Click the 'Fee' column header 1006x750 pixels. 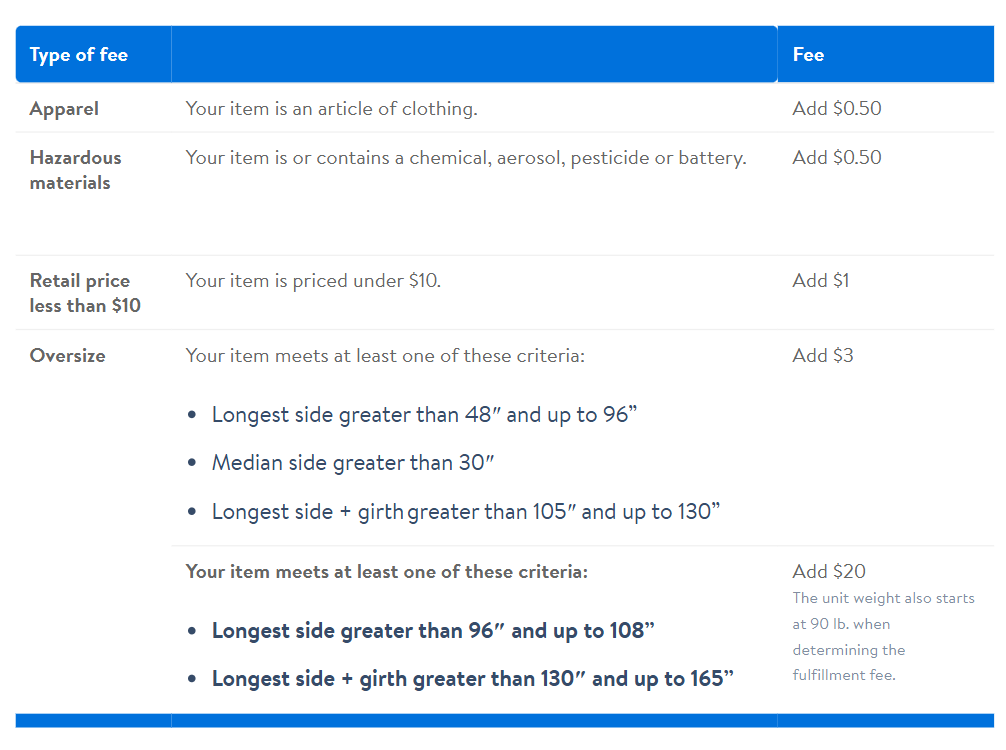[x=808, y=55]
